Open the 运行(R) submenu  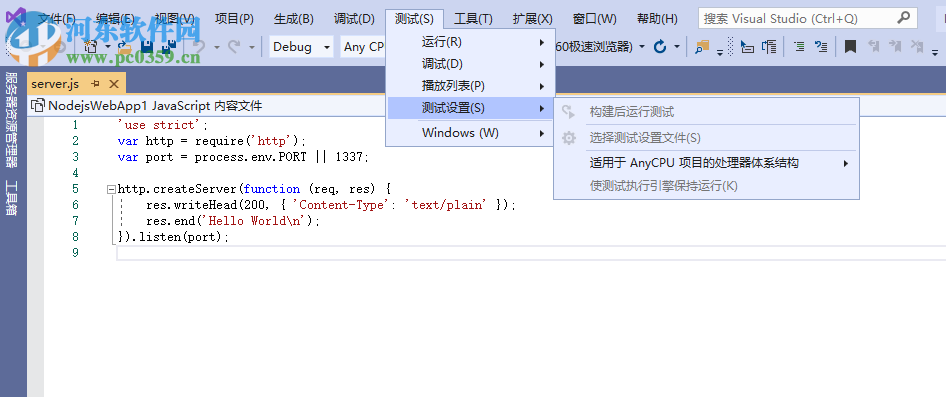[x=470, y=42]
